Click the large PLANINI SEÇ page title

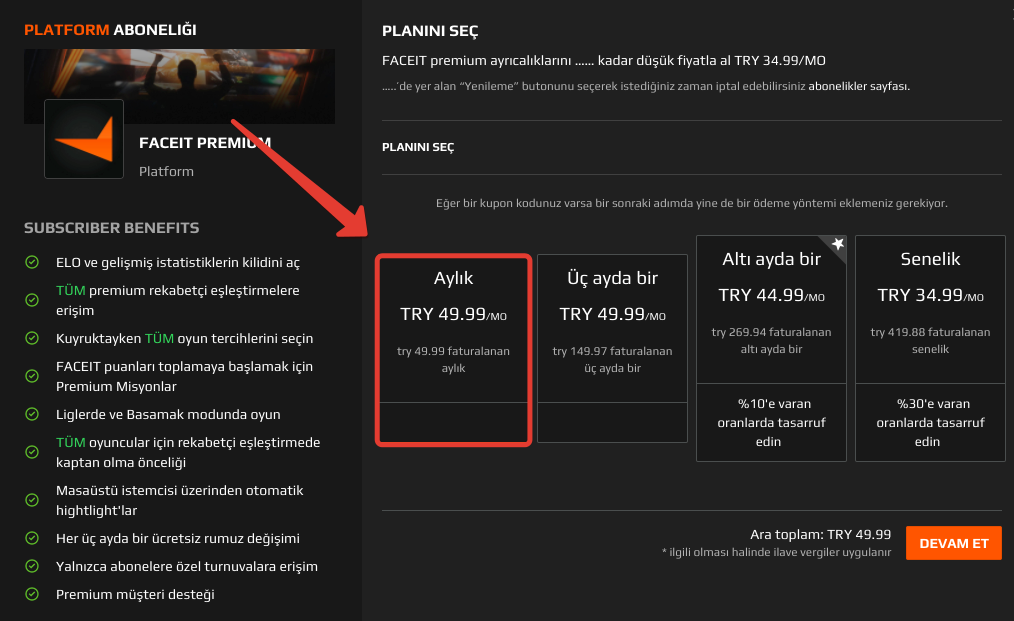(x=430, y=31)
